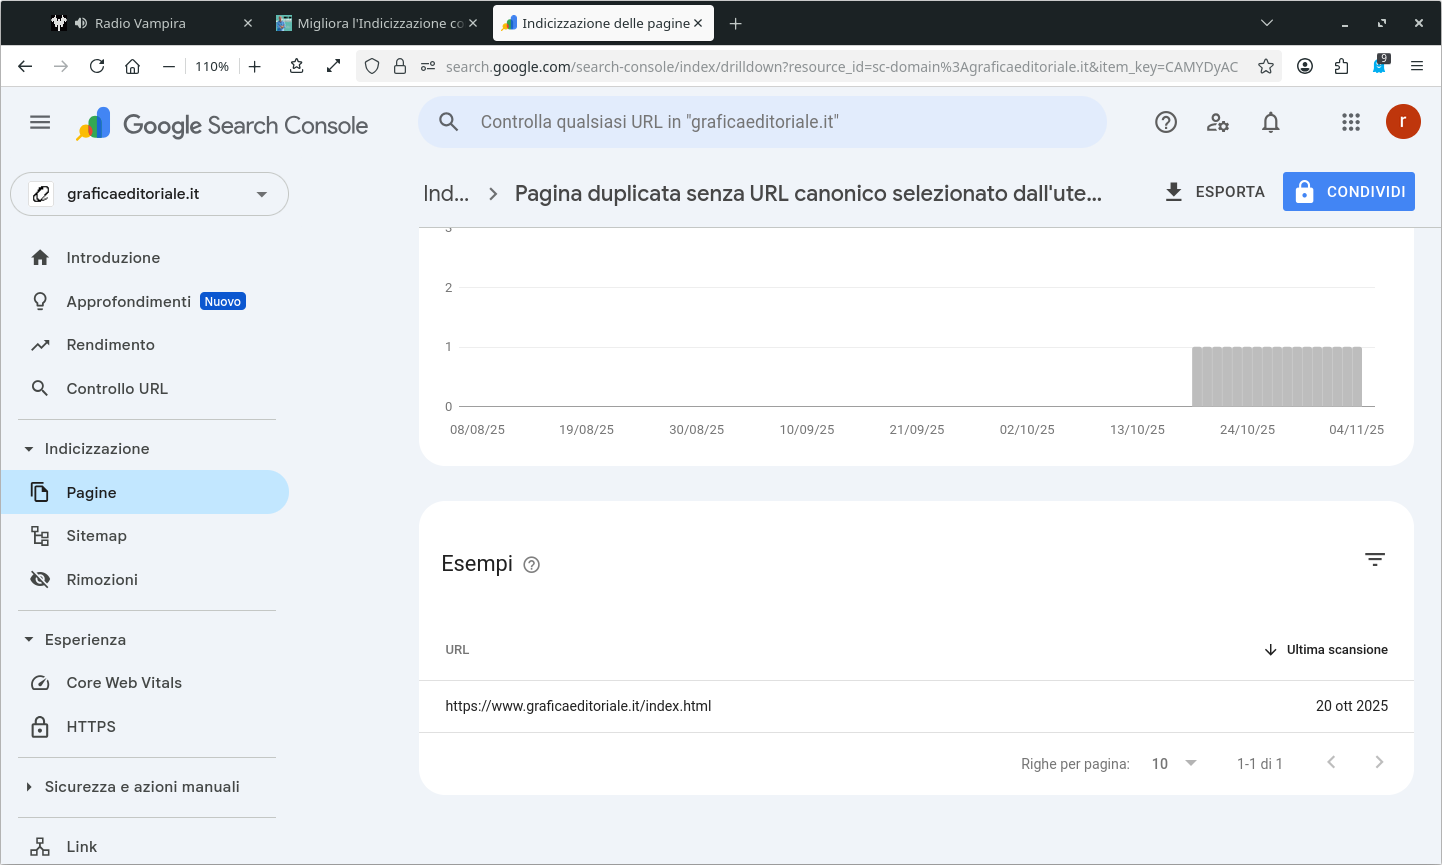The width and height of the screenshot is (1442, 865).
Task: Mute the Radio Vampira tab audio
Action: pyautogui.click(x=81, y=23)
